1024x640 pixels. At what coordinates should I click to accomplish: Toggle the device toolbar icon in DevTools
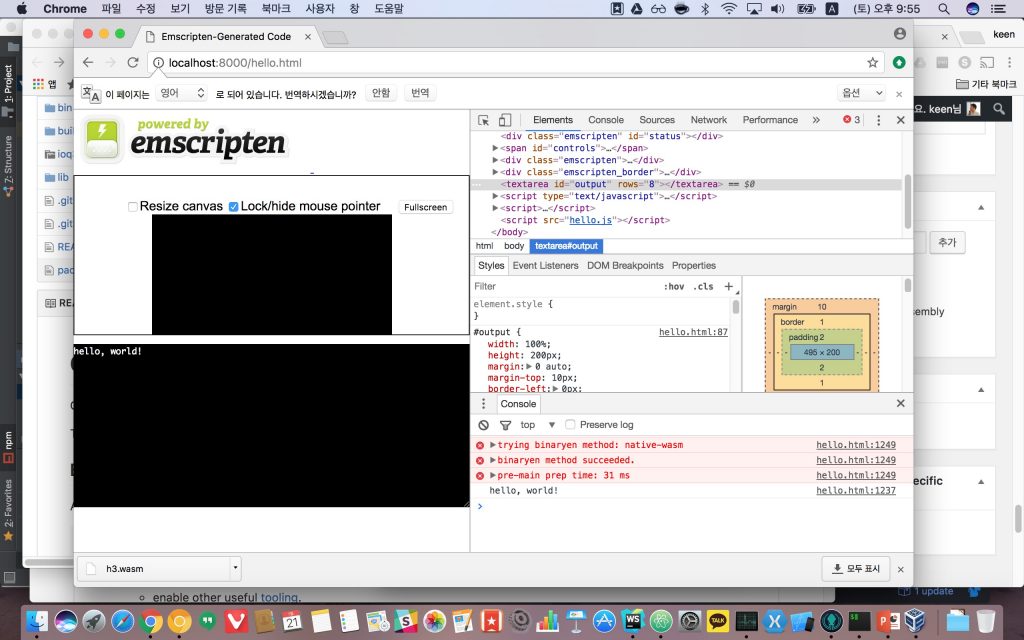point(505,120)
